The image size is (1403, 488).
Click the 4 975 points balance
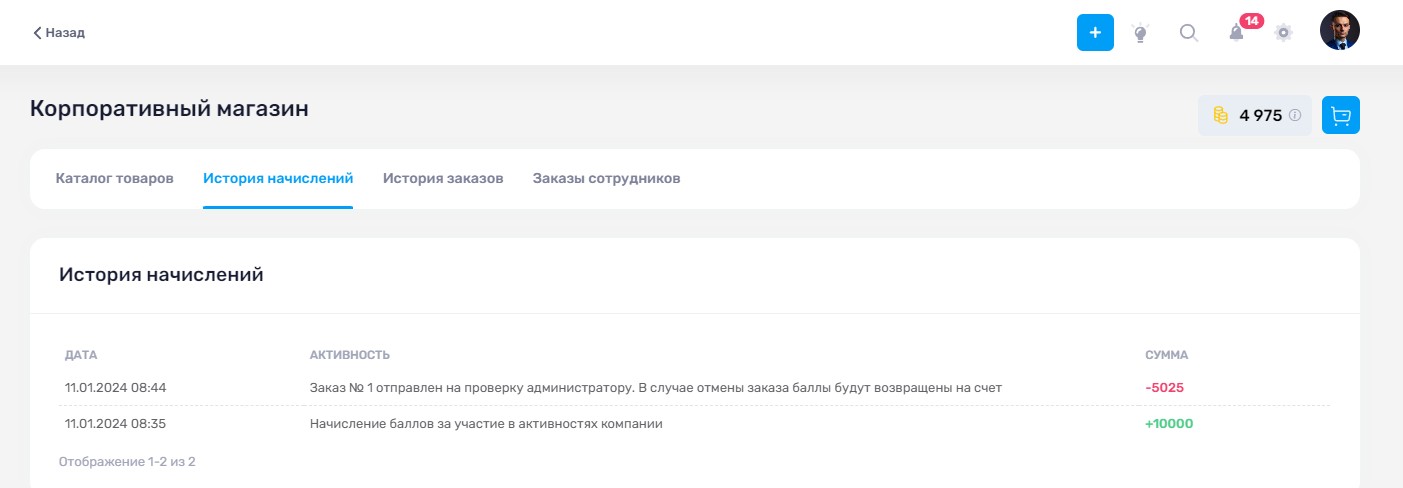1260,115
